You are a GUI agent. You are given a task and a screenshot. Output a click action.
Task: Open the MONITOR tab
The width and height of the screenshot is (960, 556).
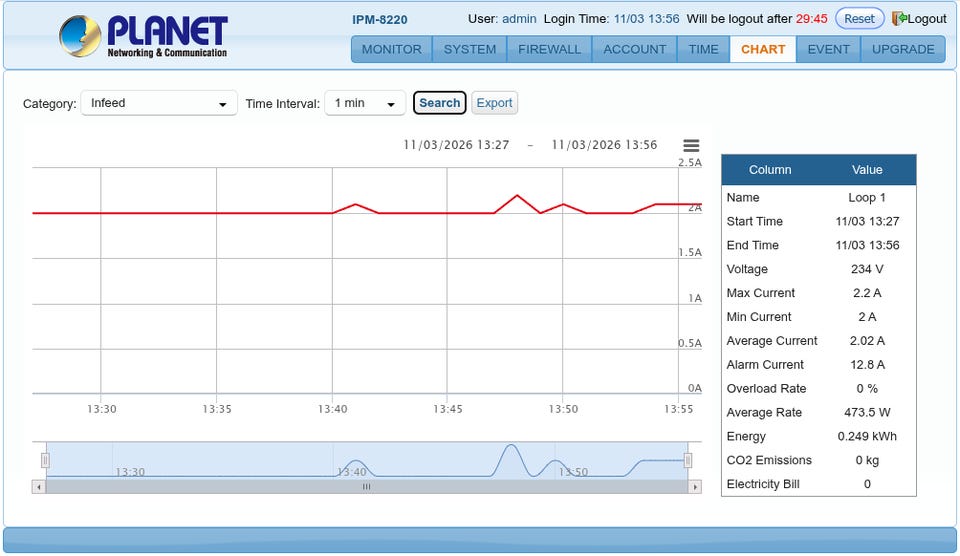pos(391,50)
